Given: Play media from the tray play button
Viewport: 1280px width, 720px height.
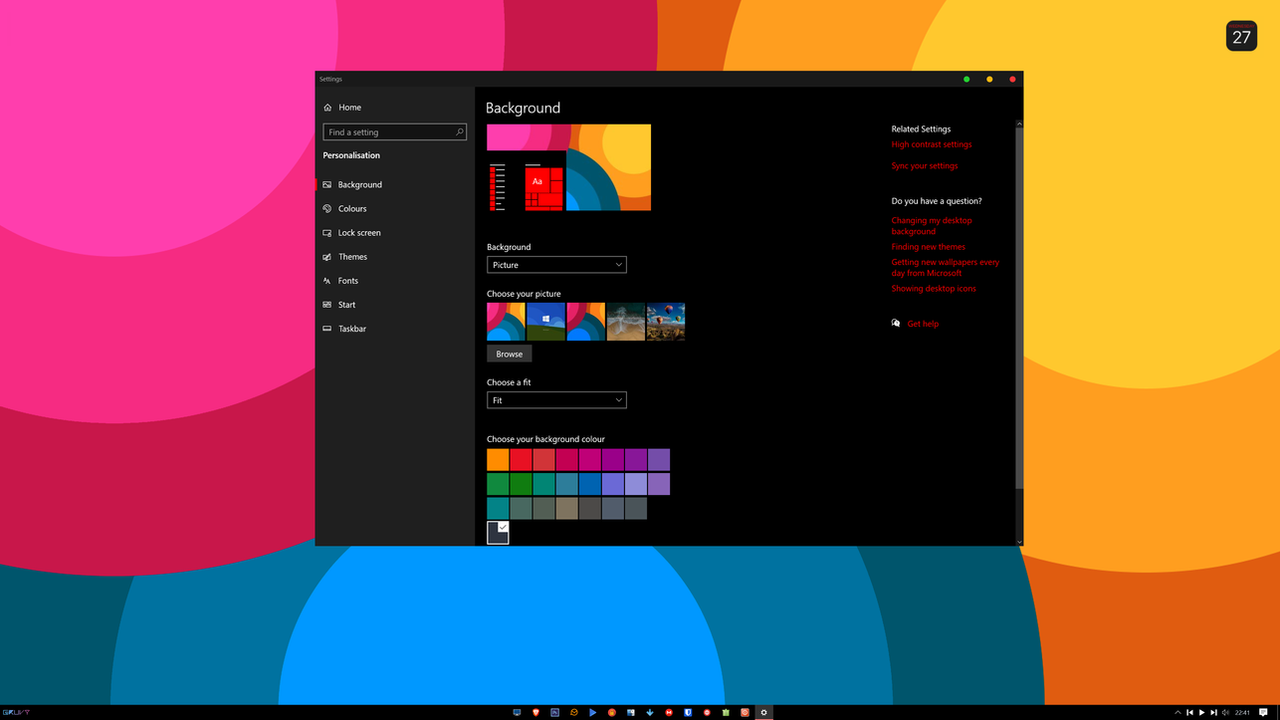Looking at the screenshot, I should tap(1202, 712).
